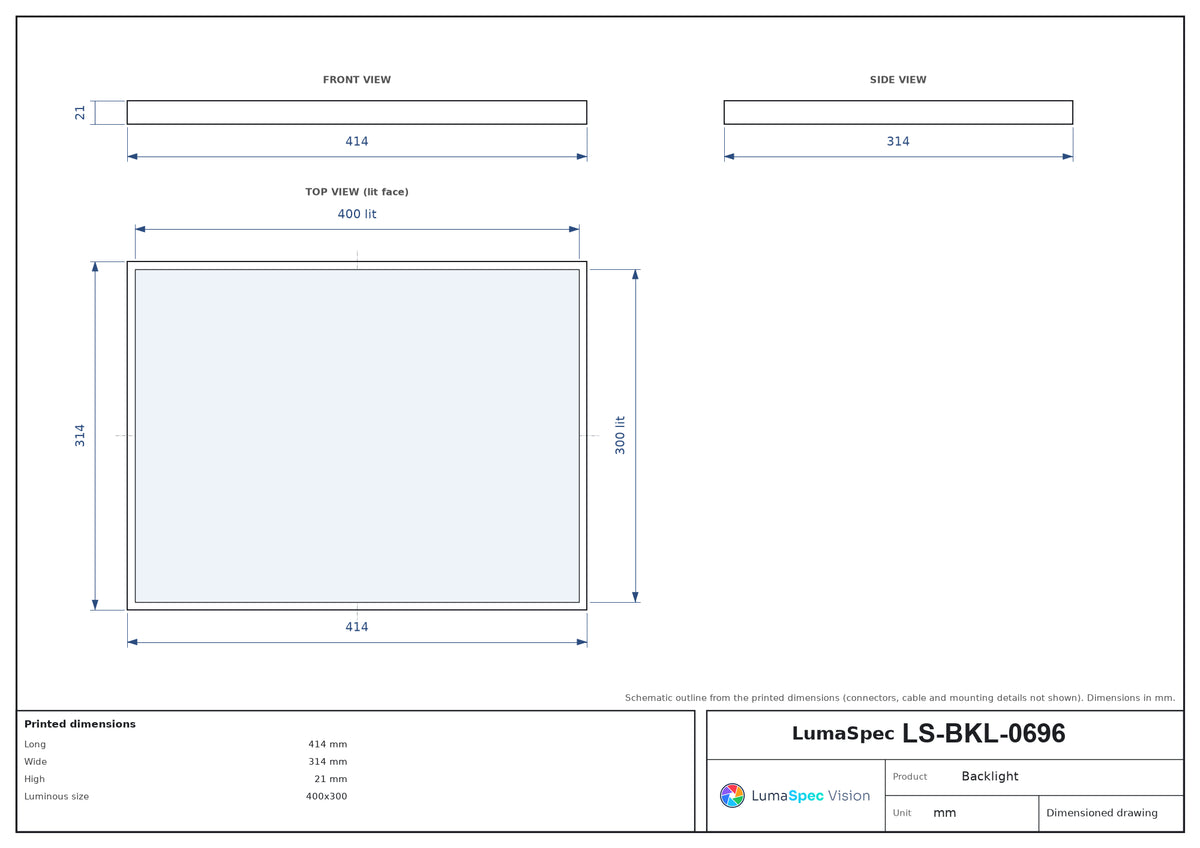Click the 300 lit vertical dimension
This screenshot has height=848, width=1200.
click(620, 435)
